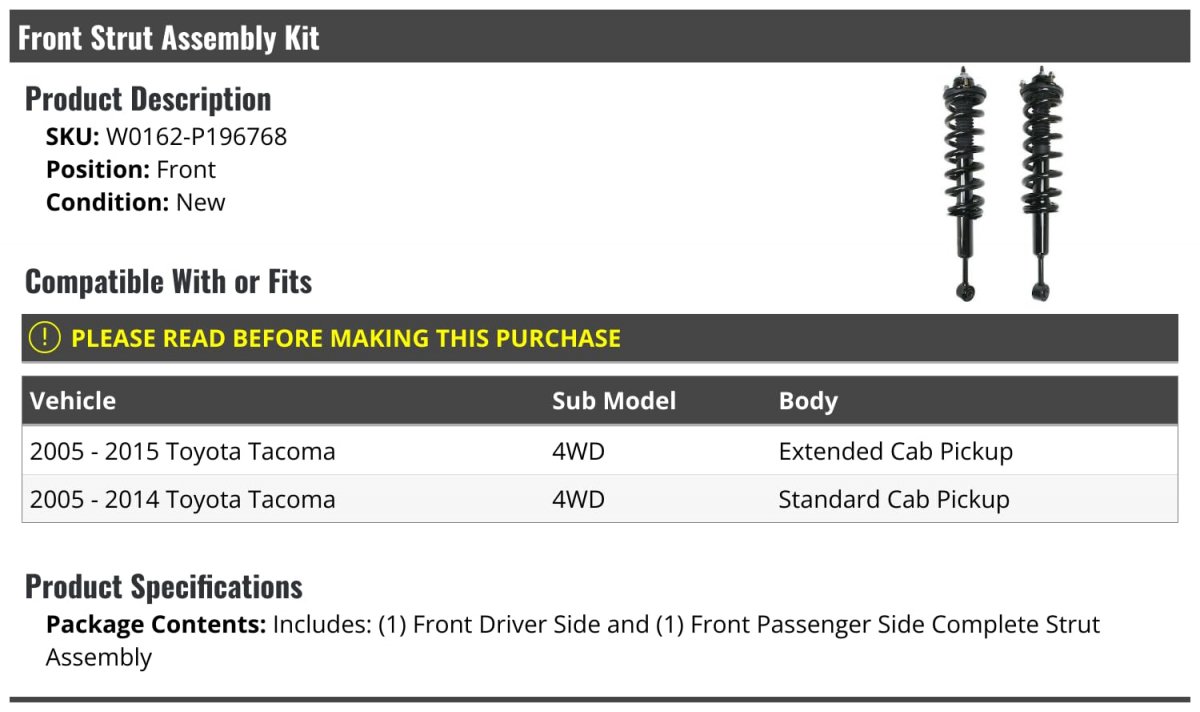1200x712 pixels.
Task: Click the Front Strut Assembly Kit title
Action: [x=169, y=38]
